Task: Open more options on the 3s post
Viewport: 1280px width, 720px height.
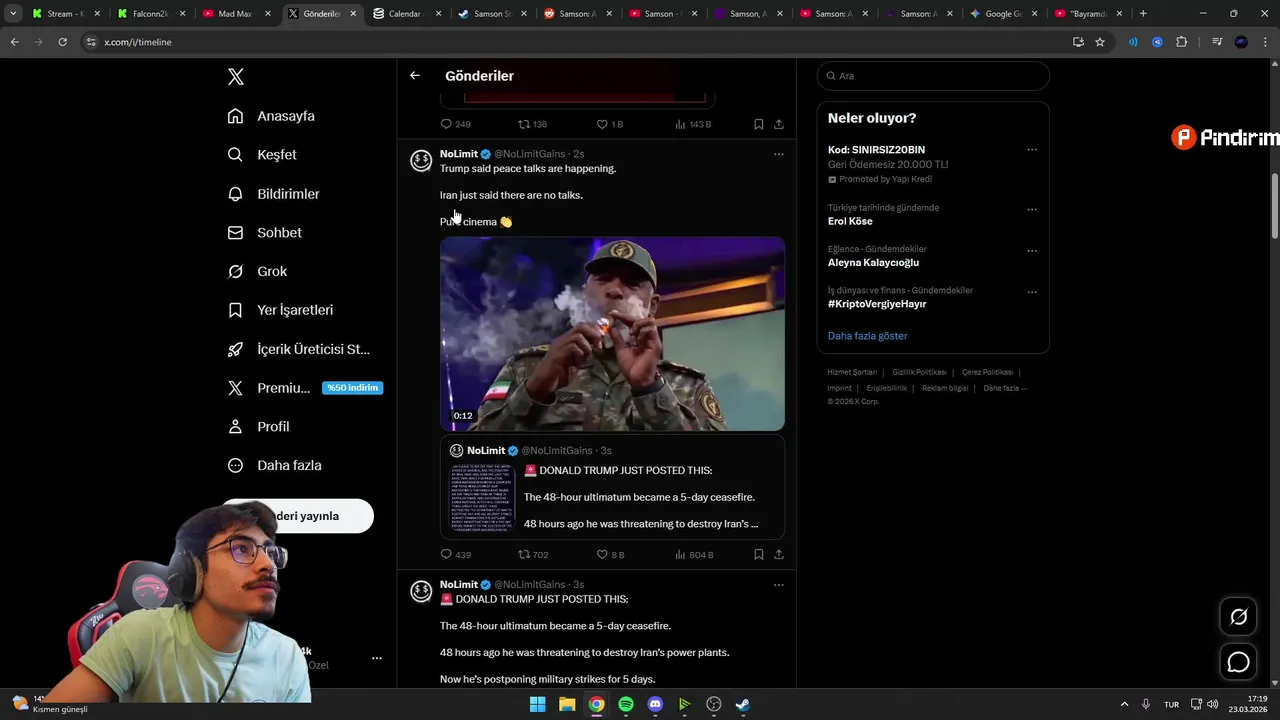Action: [x=778, y=584]
